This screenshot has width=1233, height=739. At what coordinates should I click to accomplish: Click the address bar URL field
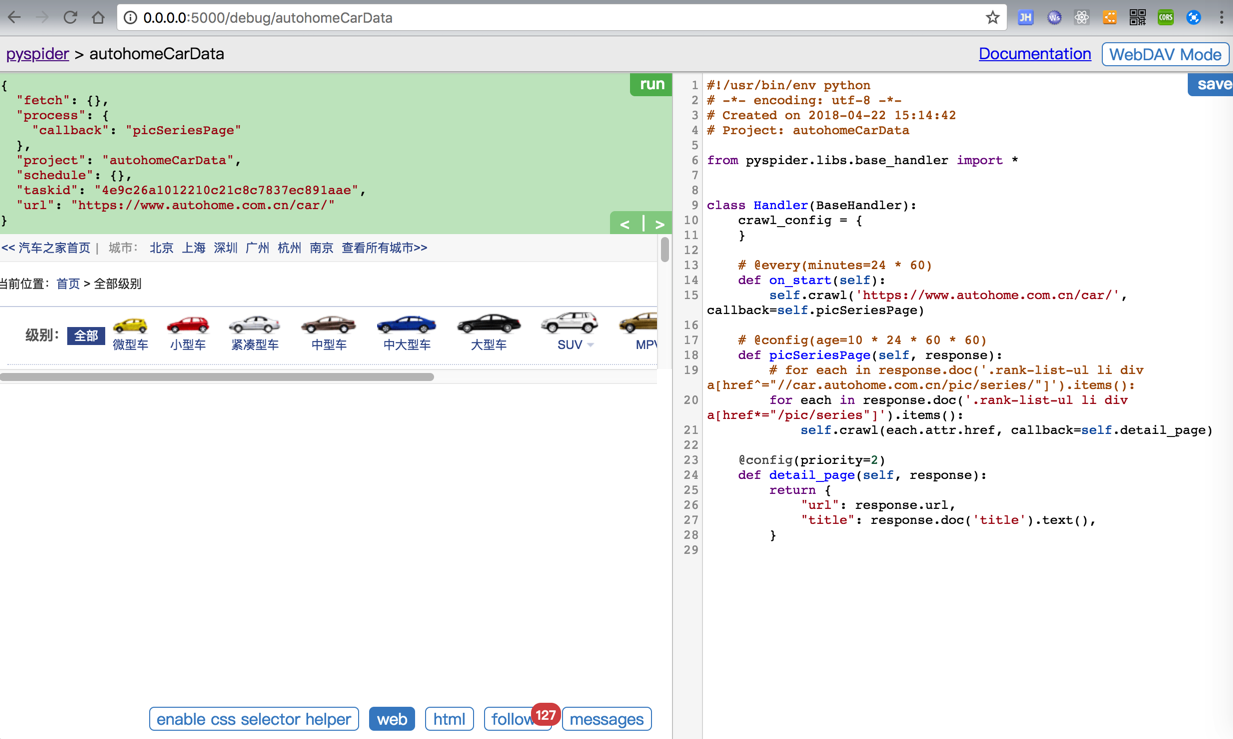pos(560,18)
